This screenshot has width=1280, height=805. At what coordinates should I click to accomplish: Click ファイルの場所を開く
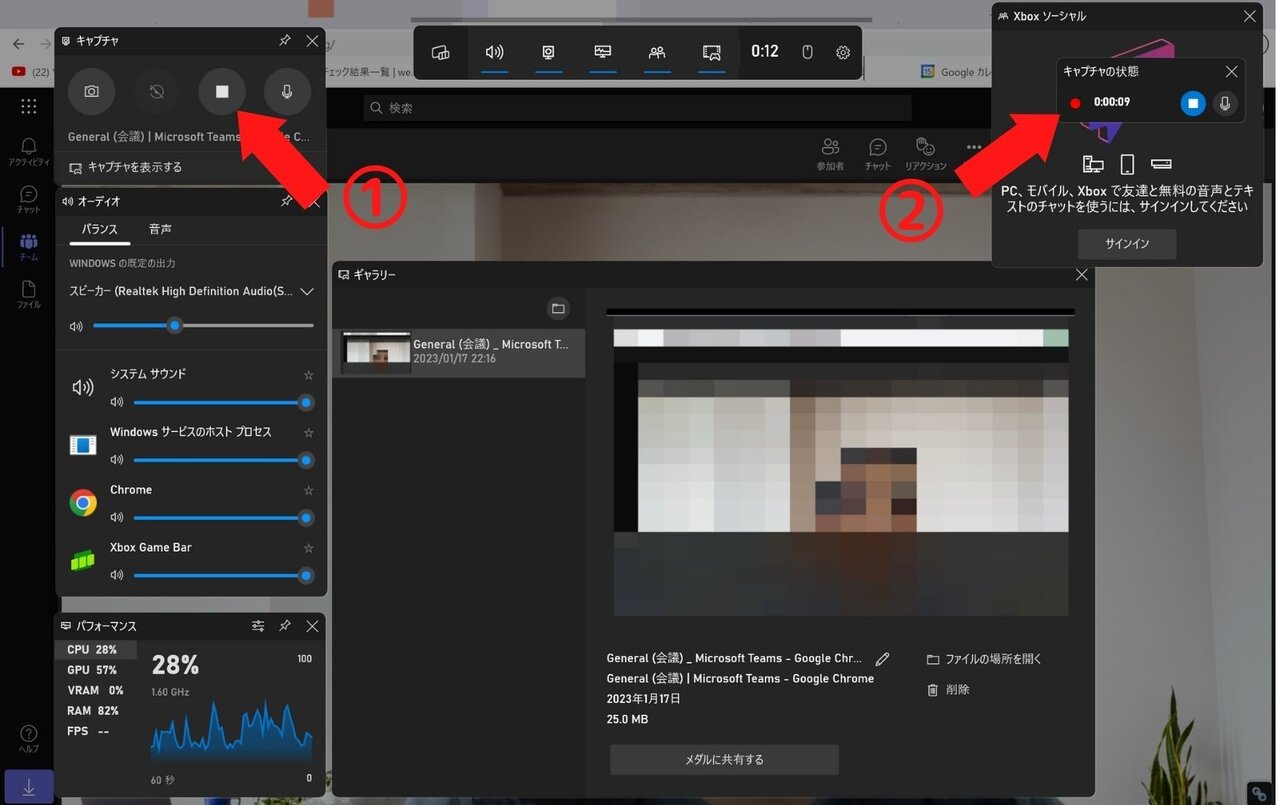(x=984, y=659)
